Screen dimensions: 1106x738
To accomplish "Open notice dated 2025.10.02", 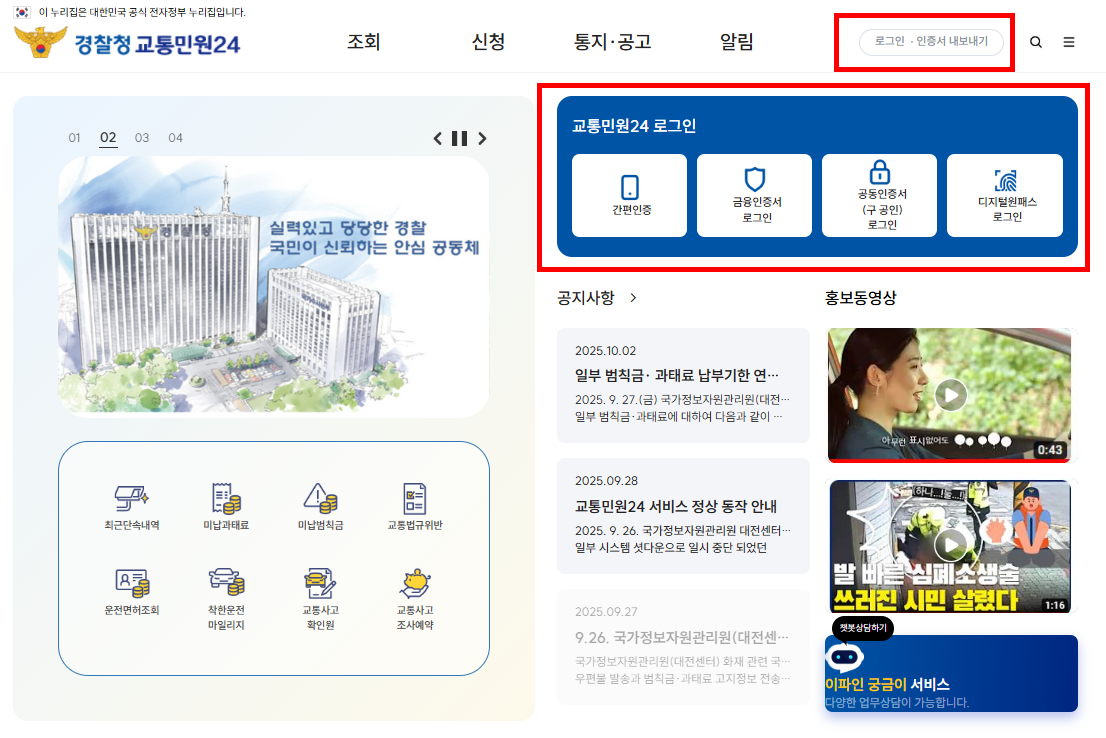I will 683,385.
